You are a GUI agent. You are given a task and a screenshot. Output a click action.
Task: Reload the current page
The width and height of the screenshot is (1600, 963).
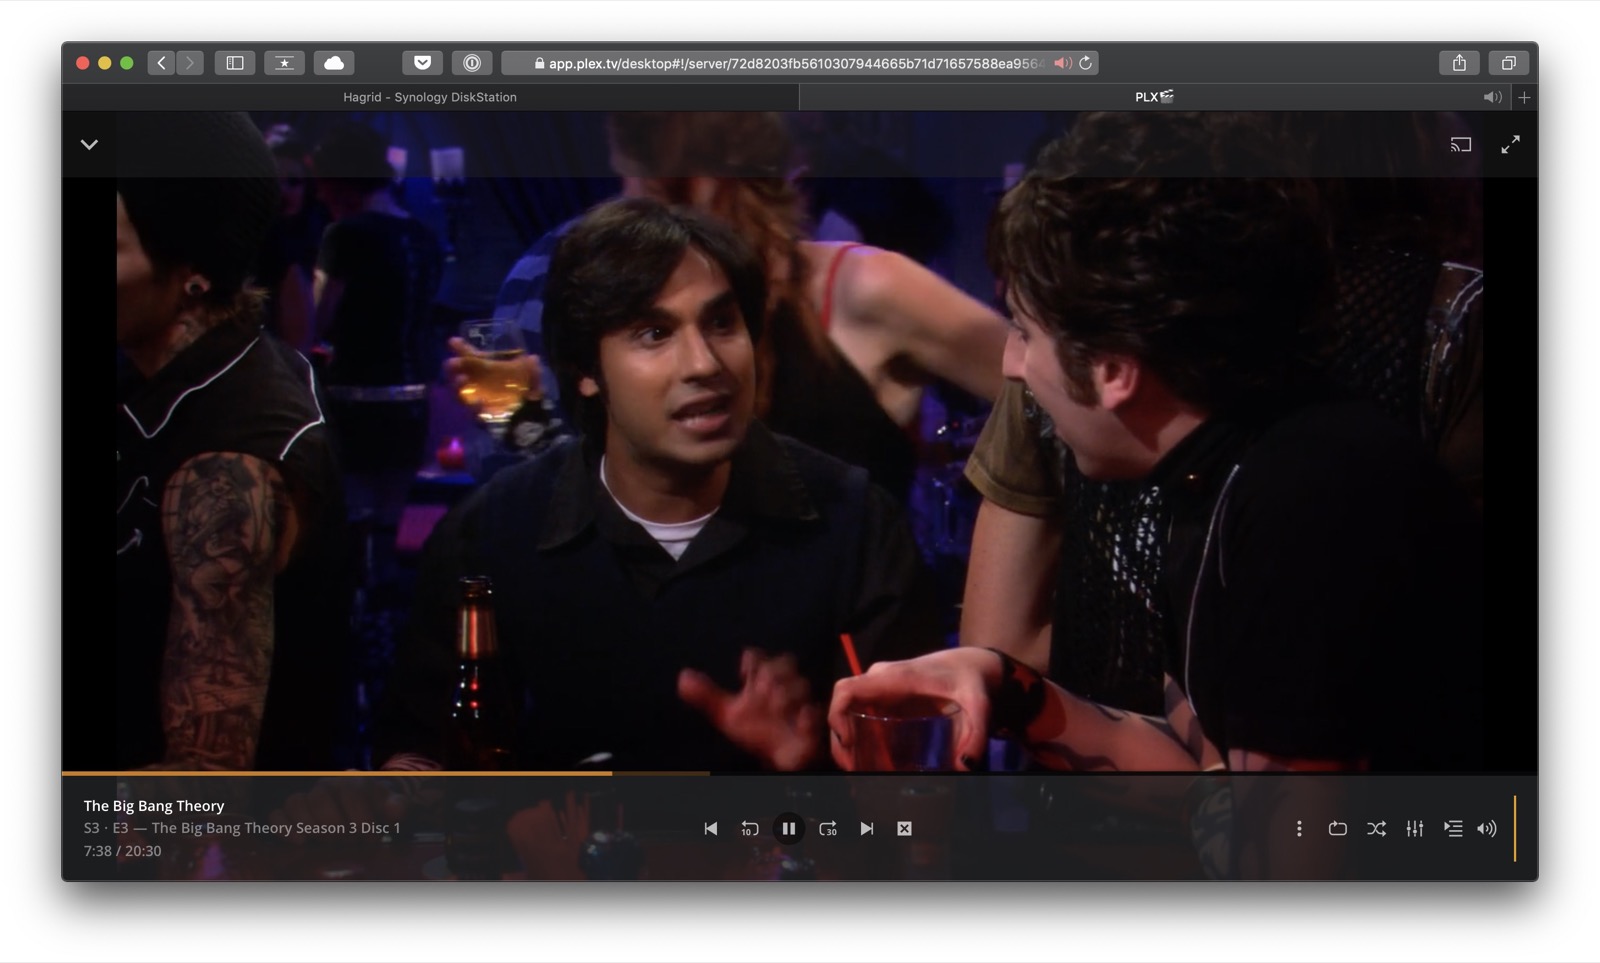click(x=1086, y=63)
